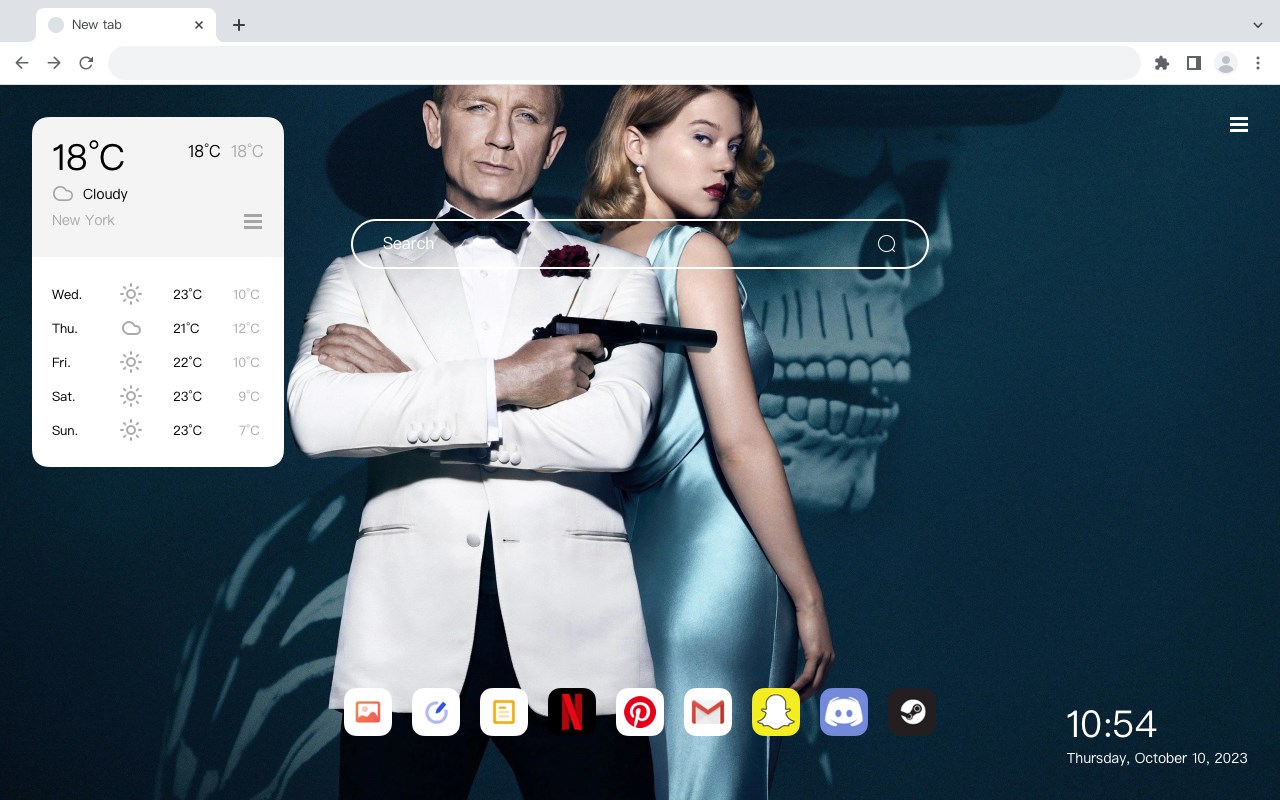Open the page hamburger menu at top right
Screen dimensions: 1280x800
[x=1239, y=125]
